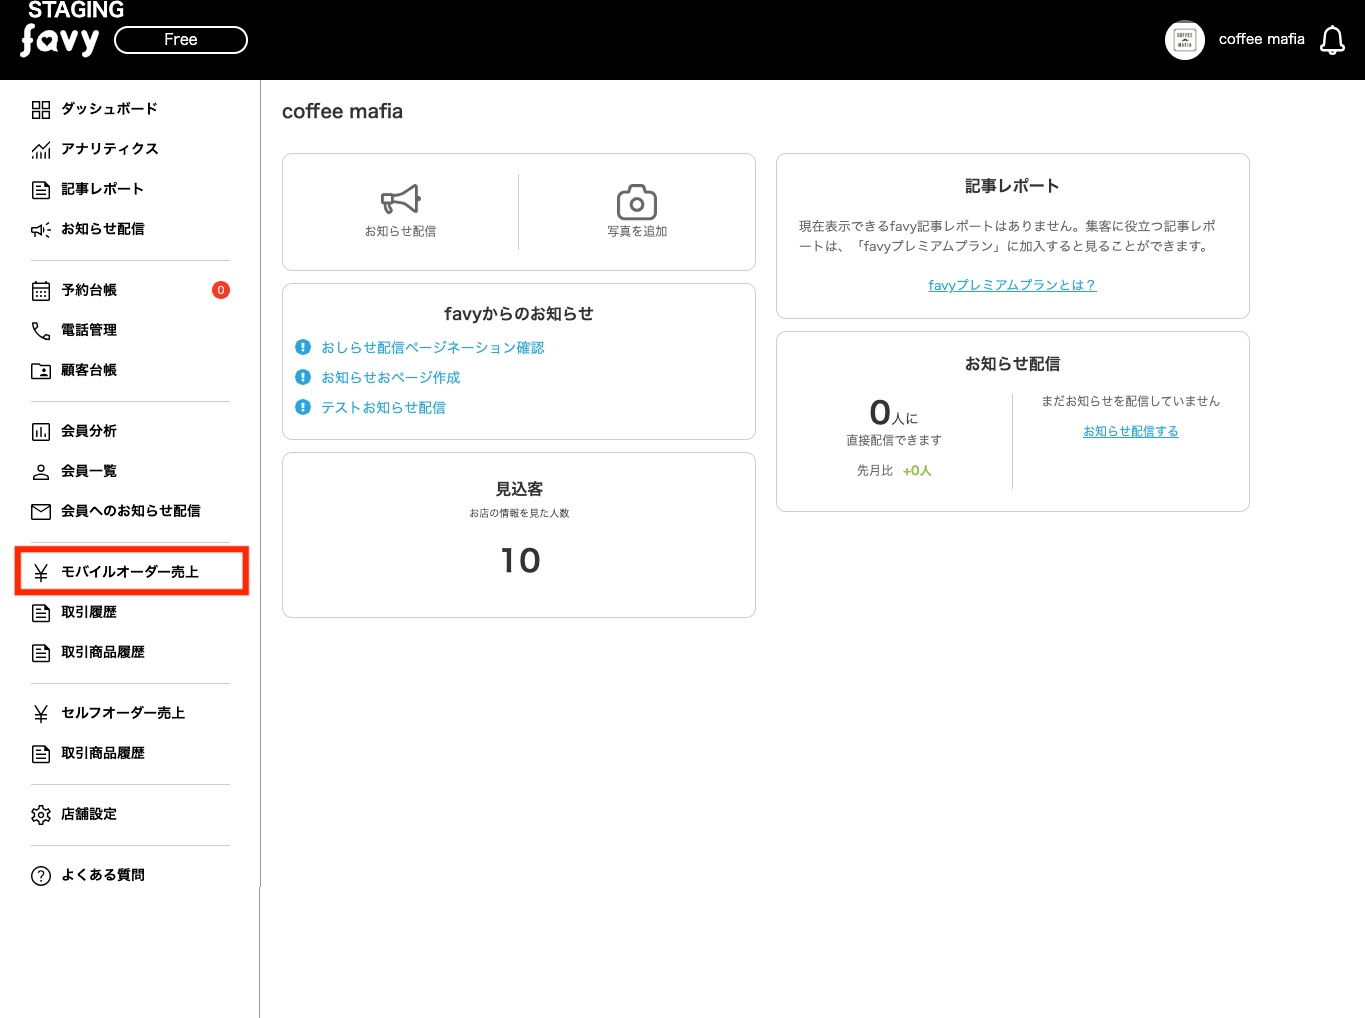Click the 会員へのお知らせ配信 envelope icon

tap(41, 512)
